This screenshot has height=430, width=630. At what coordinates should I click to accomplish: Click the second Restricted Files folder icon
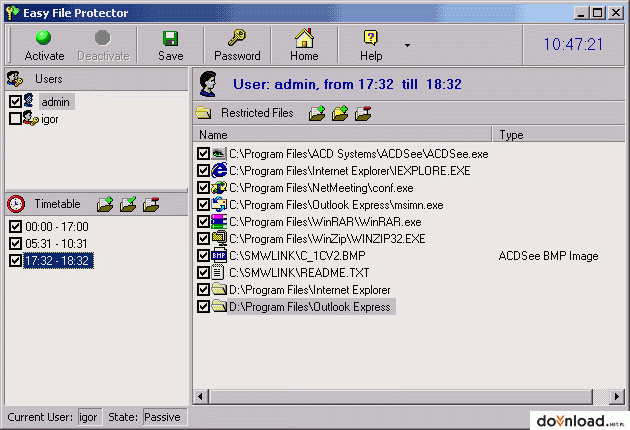[x=340, y=113]
